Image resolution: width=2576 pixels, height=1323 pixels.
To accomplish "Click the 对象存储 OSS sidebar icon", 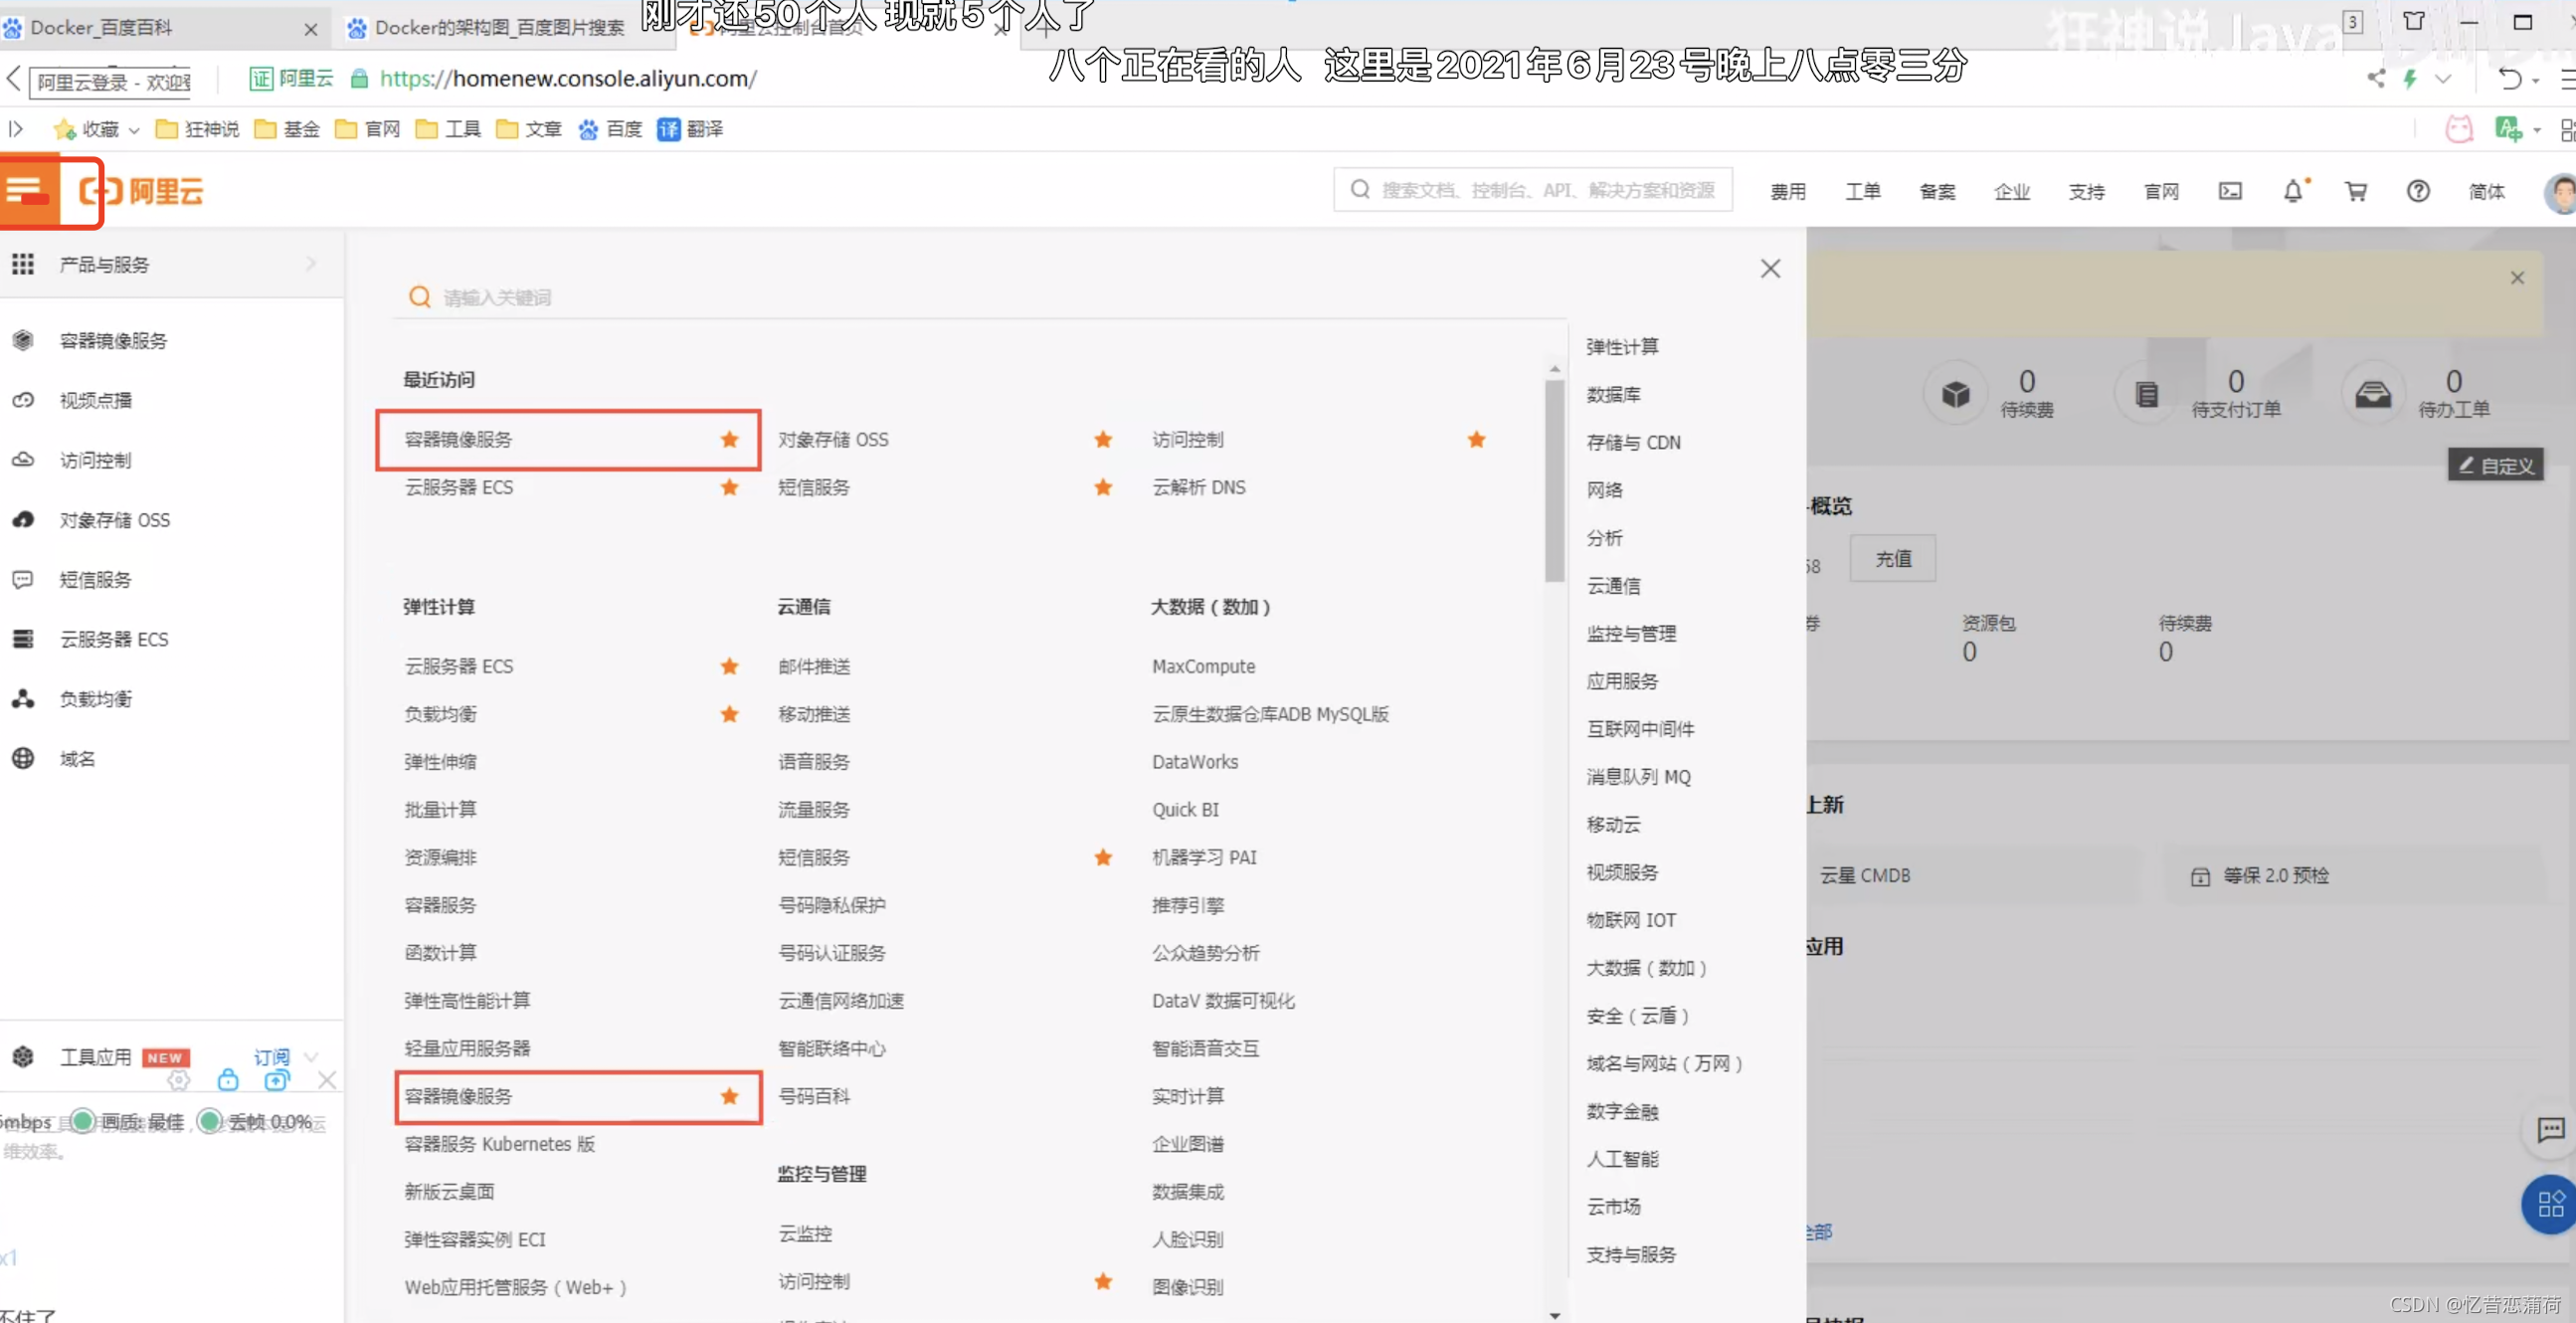I will point(23,520).
